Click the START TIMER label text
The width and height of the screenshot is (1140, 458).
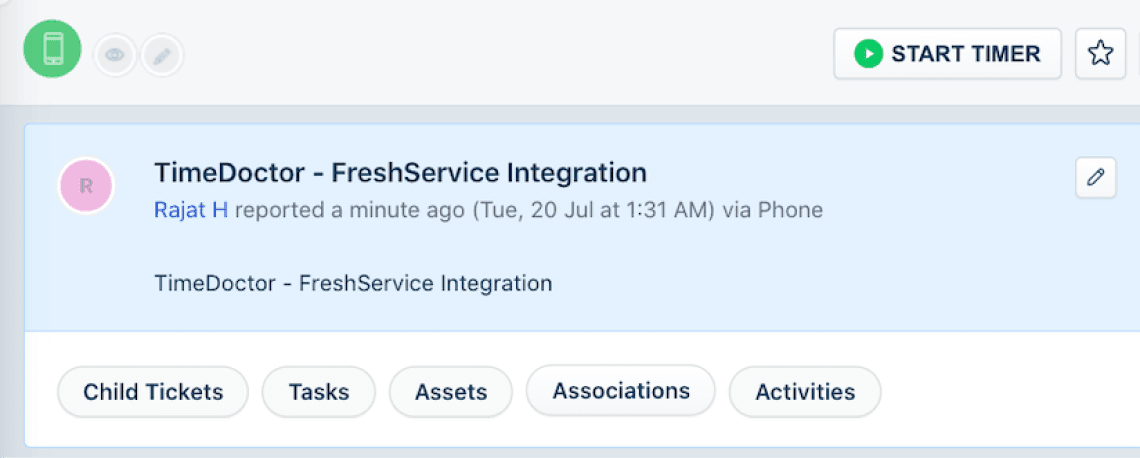click(965, 54)
